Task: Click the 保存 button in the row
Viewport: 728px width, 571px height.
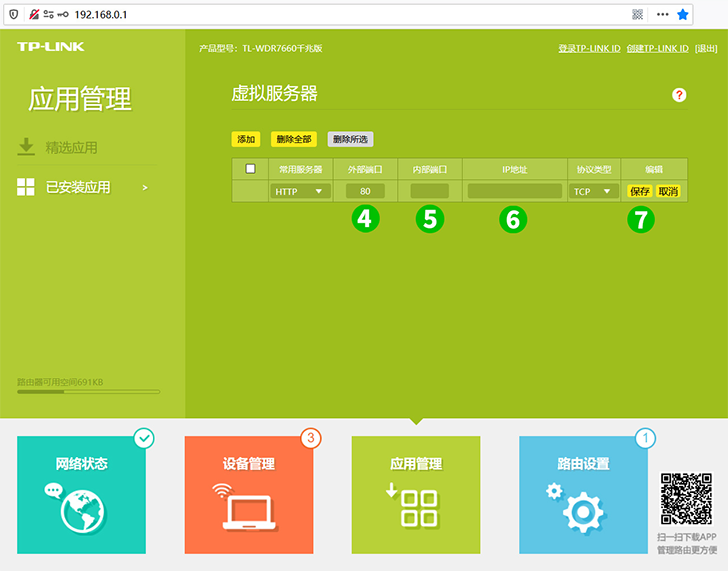Action: pyautogui.click(x=640, y=191)
